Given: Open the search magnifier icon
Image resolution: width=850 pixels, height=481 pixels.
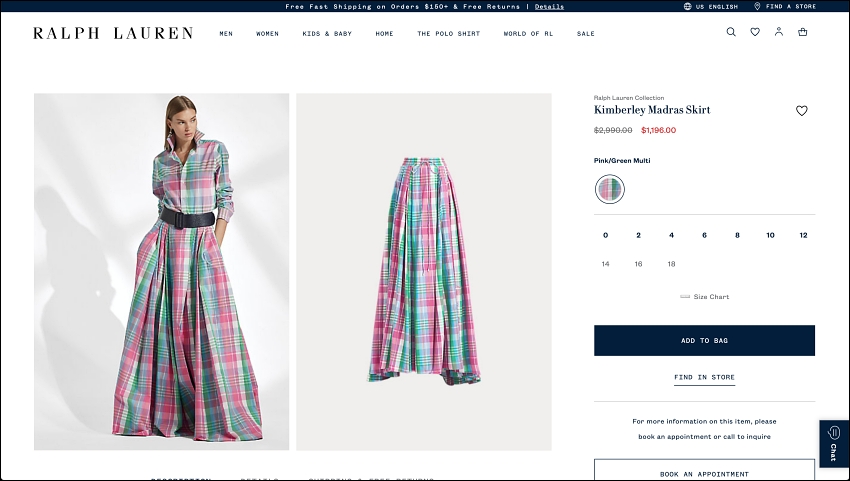Looking at the screenshot, I should (731, 32).
